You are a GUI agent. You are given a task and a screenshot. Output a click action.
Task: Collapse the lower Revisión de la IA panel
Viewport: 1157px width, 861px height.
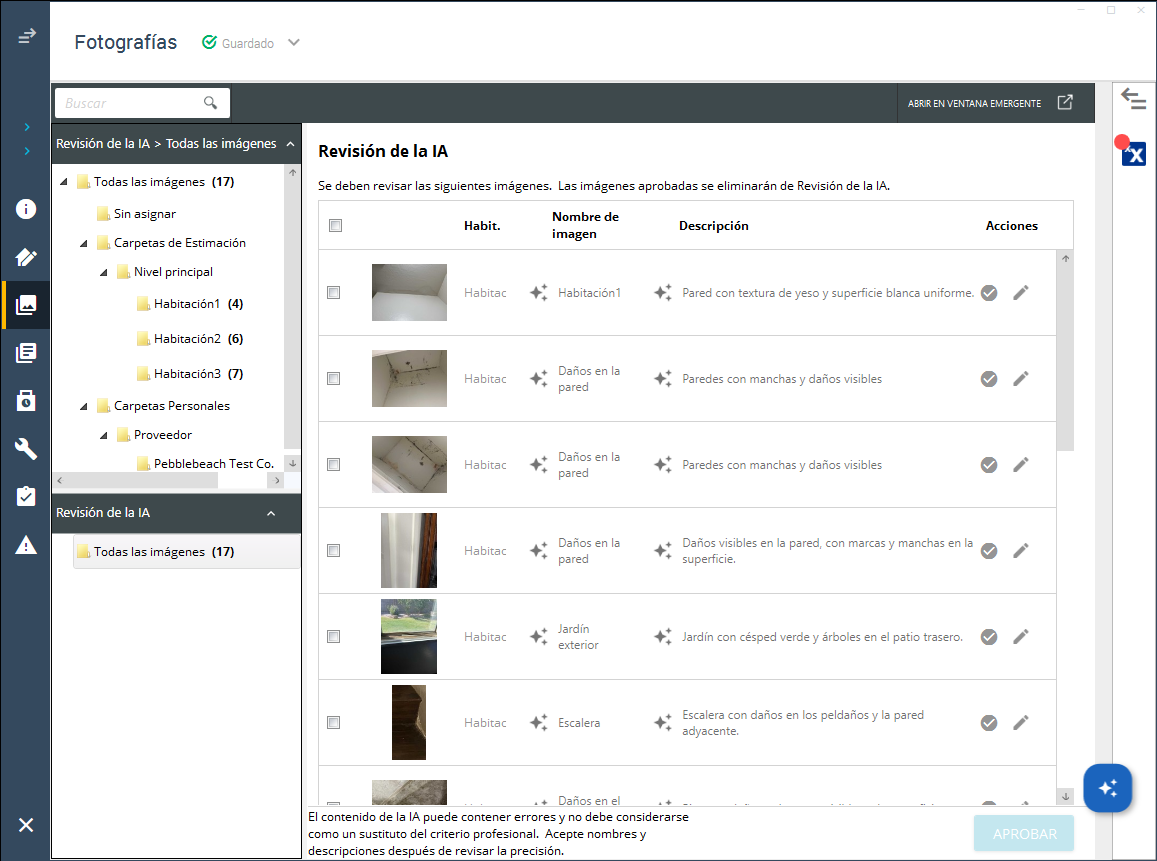pyautogui.click(x=271, y=513)
